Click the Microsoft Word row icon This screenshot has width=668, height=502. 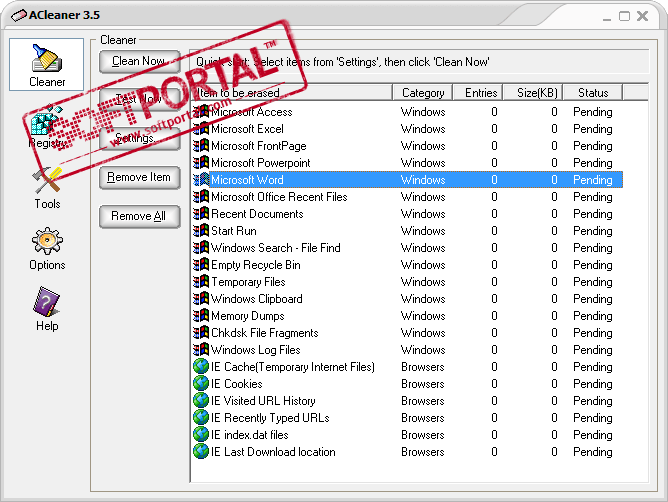coord(201,180)
